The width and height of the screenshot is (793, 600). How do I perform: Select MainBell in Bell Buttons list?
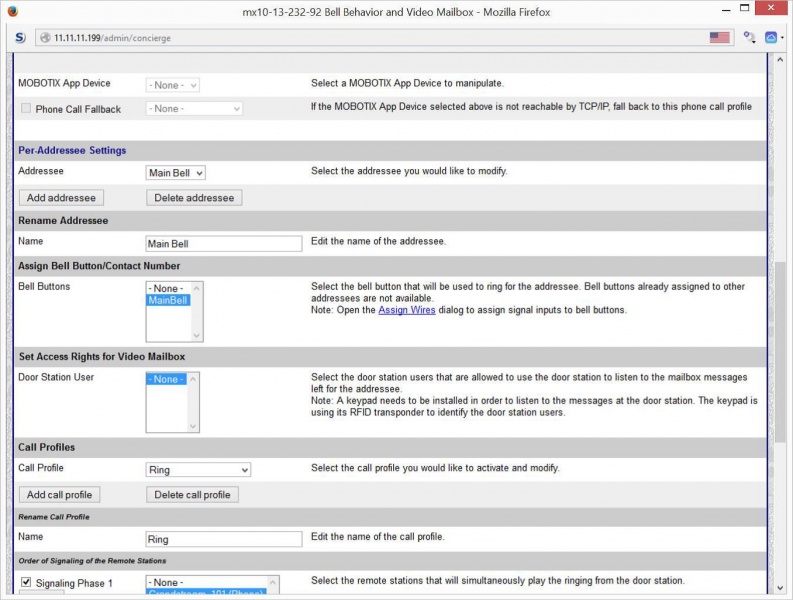click(x=168, y=301)
